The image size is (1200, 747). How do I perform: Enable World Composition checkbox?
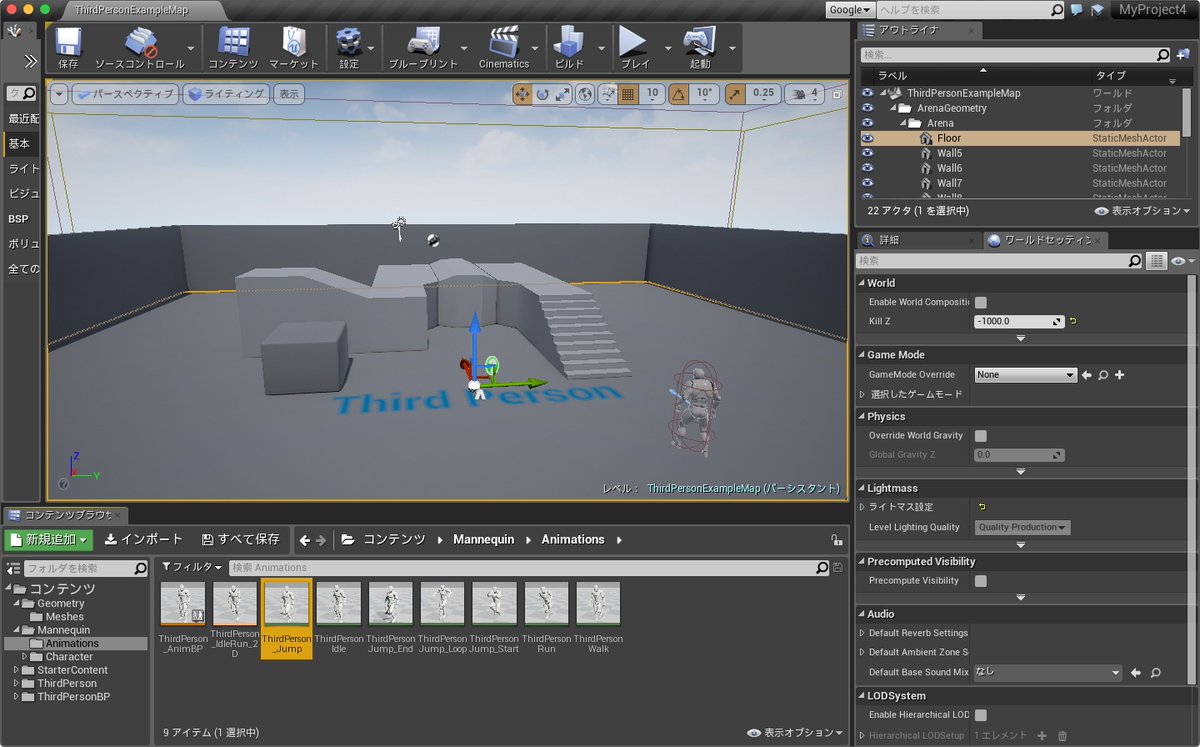(981, 302)
